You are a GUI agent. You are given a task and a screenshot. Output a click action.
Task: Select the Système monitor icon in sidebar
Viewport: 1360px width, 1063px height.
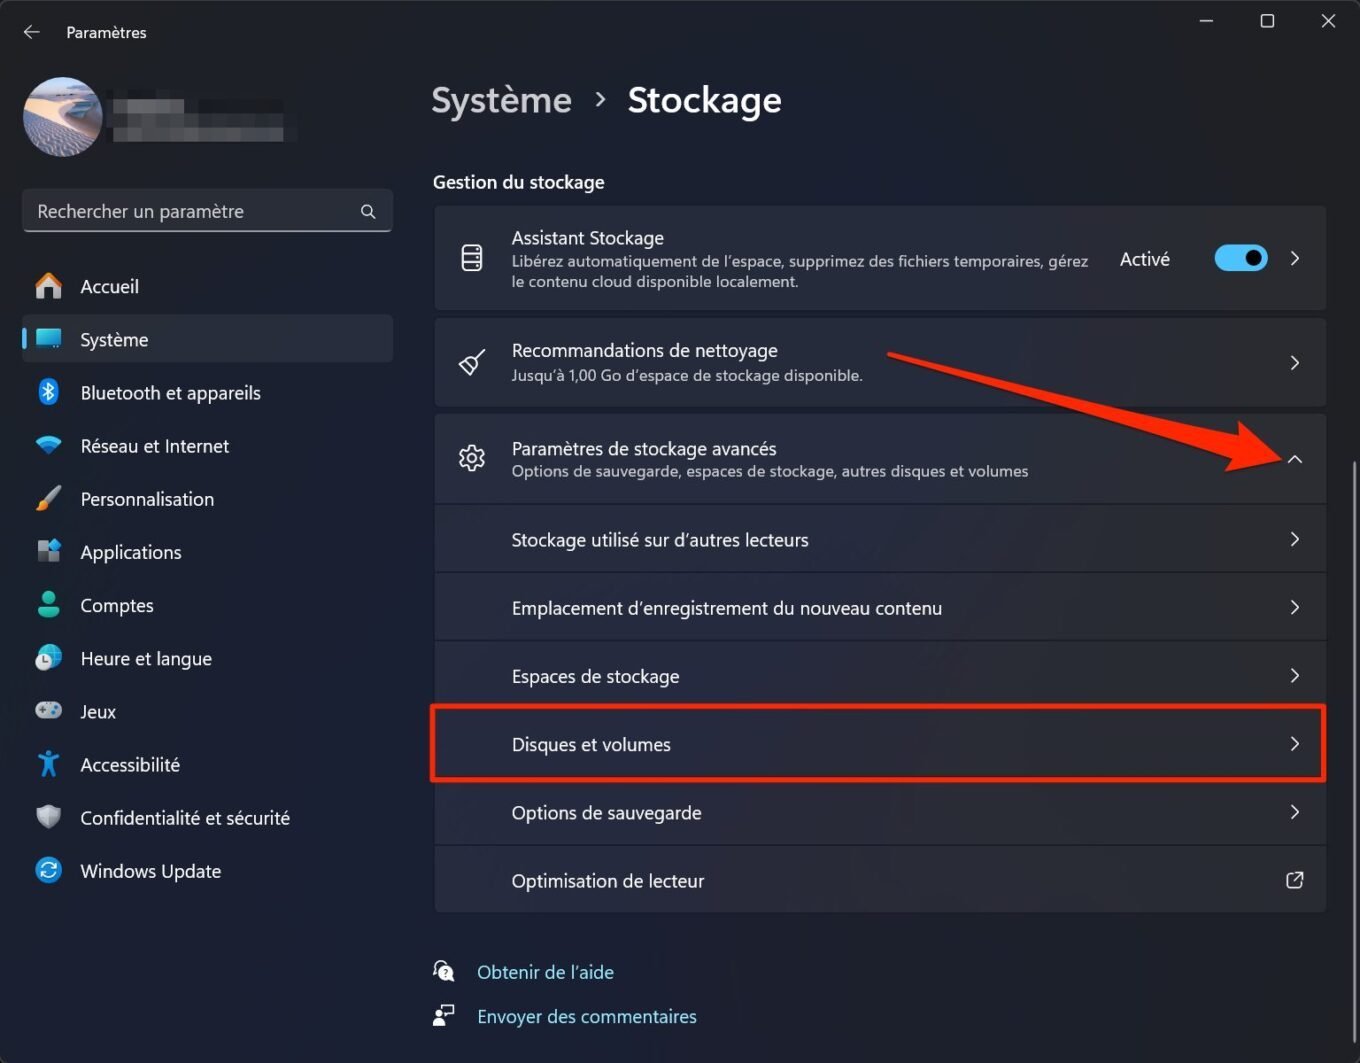(x=48, y=339)
